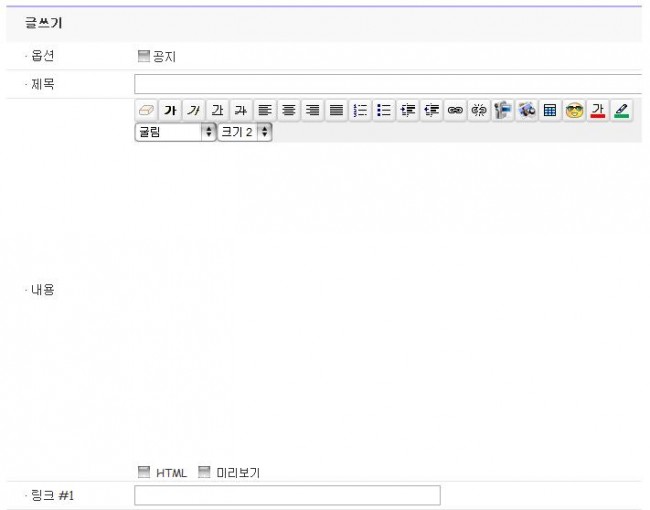650x510 pixels.
Task: Click the 링크 #1 input field
Action: (x=287, y=495)
